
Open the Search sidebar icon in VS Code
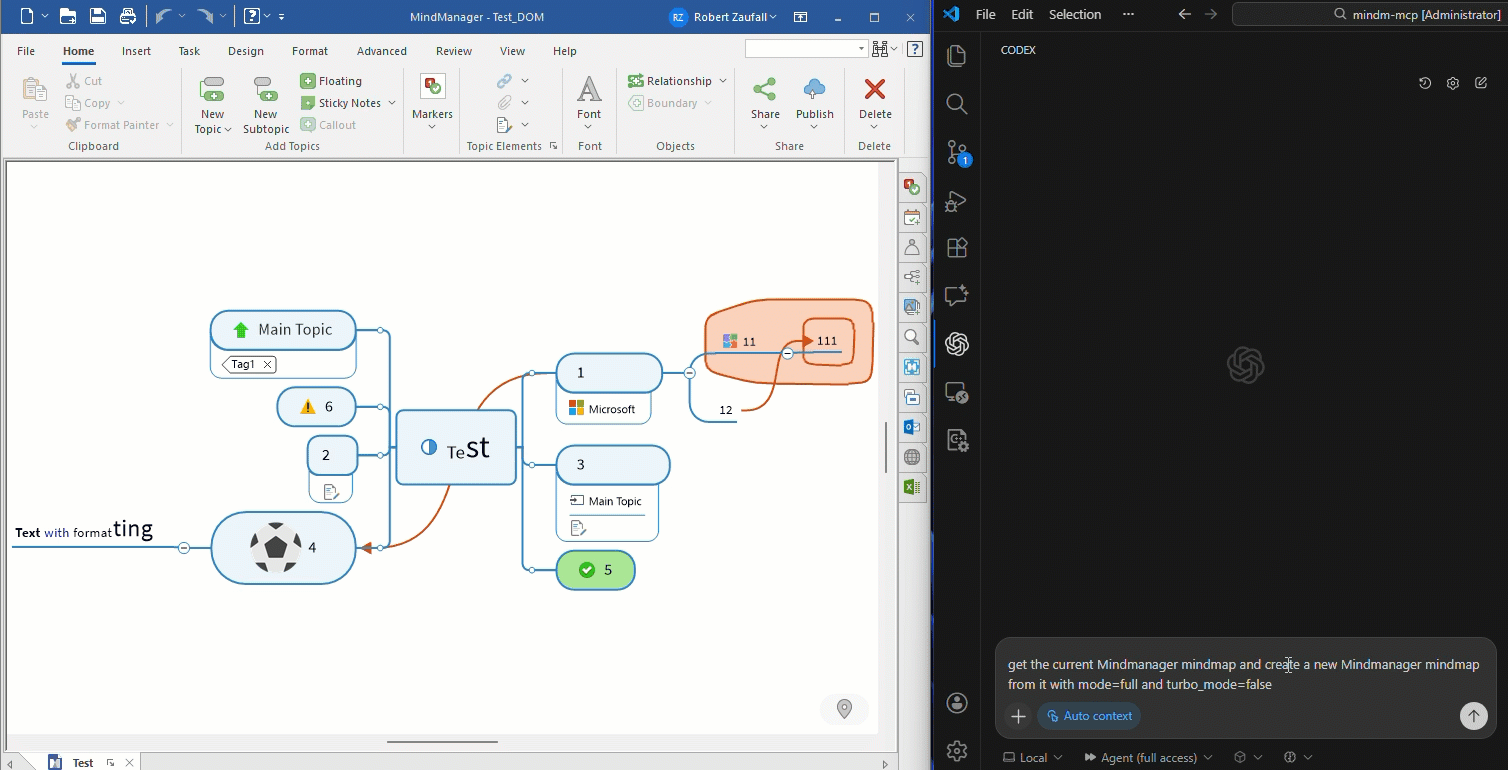pos(956,103)
